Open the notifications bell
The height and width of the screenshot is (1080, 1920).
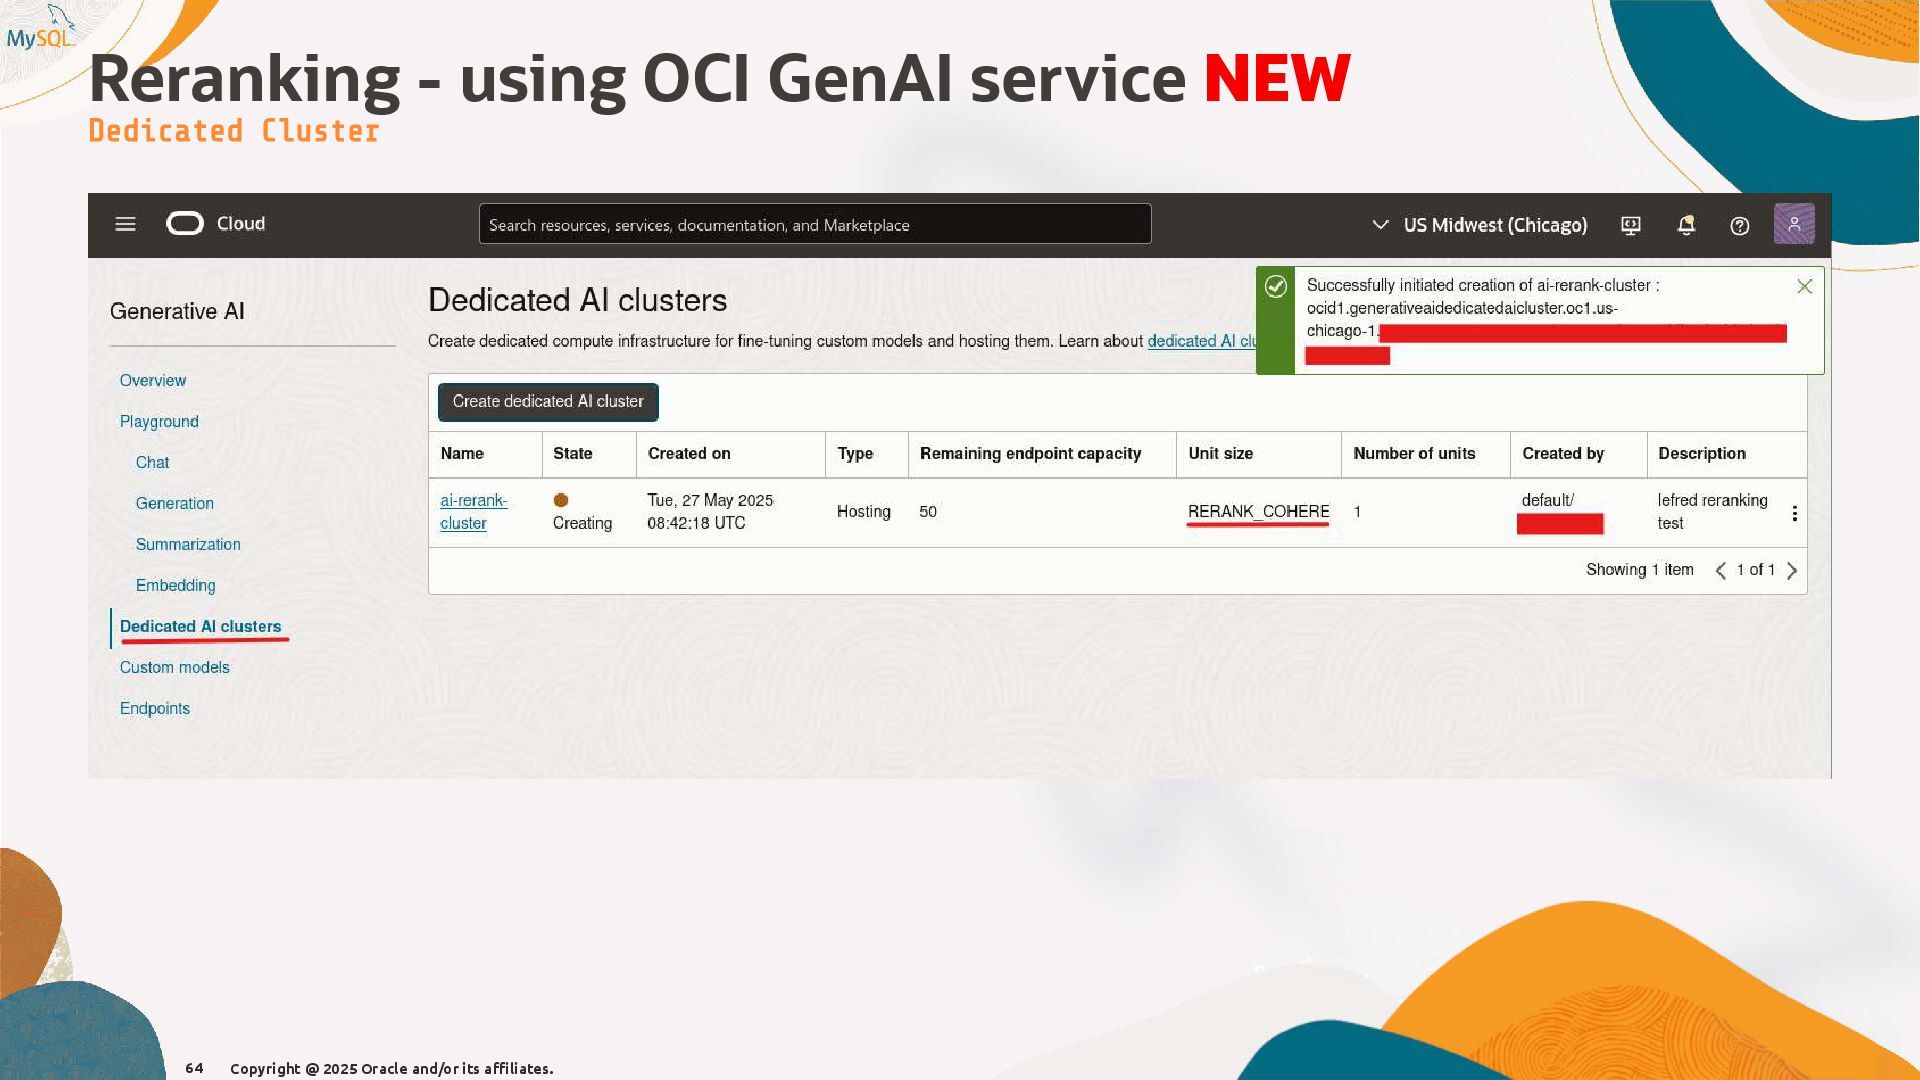pyautogui.click(x=1686, y=225)
